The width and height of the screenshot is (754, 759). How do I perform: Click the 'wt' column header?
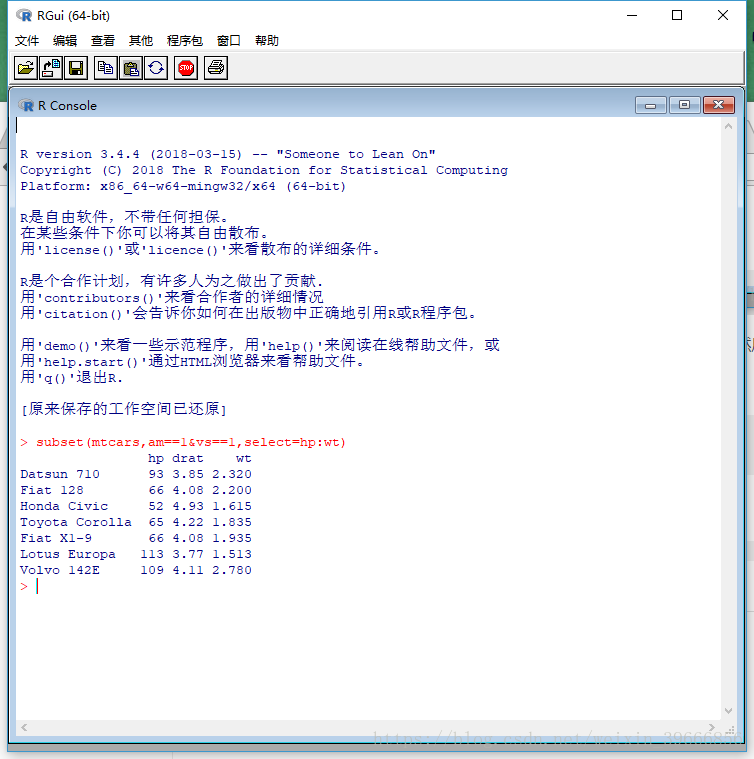coord(243,458)
